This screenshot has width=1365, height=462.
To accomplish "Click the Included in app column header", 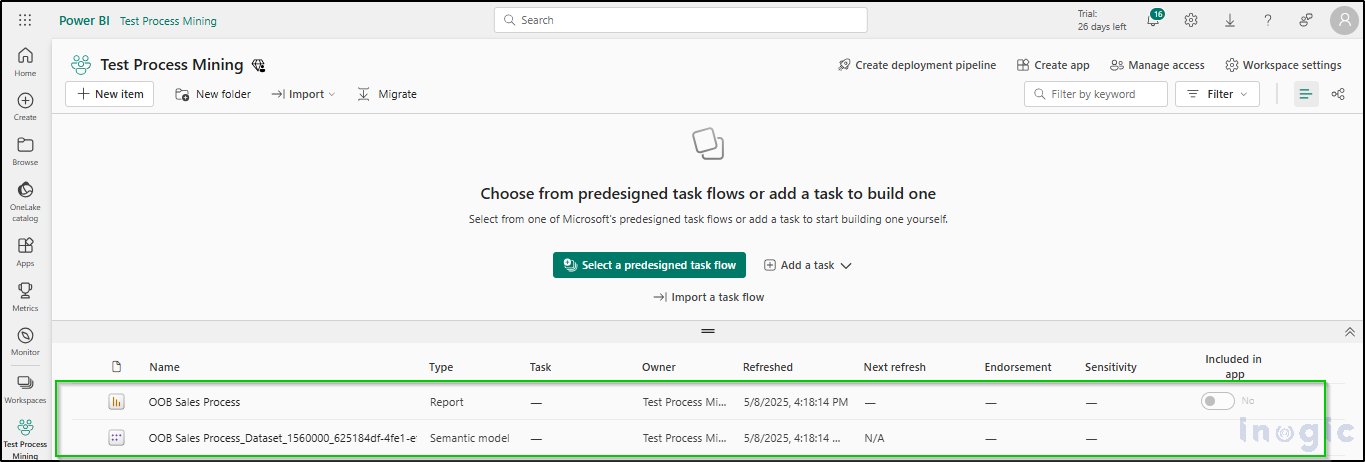I will pos(1233,367).
